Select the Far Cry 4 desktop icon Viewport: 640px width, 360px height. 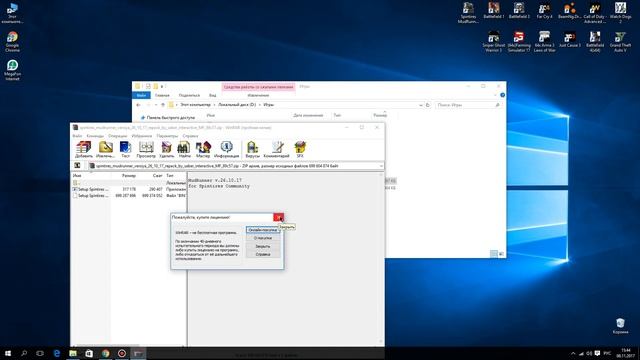click(x=544, y=11)
